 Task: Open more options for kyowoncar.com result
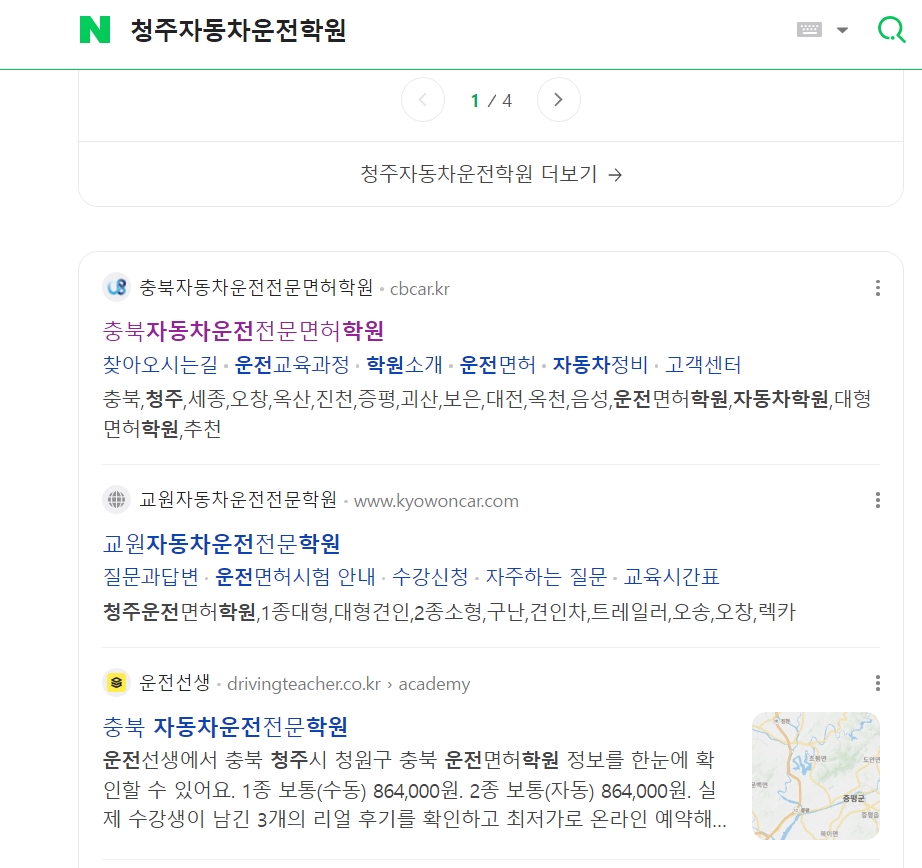[877, 500]
